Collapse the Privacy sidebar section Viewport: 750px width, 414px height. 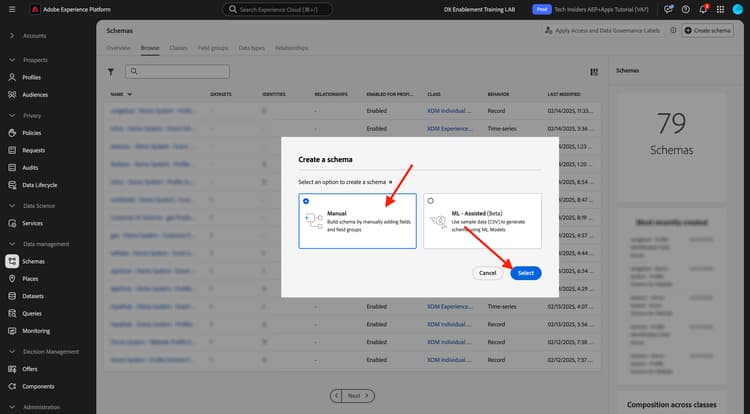[12, 115]
